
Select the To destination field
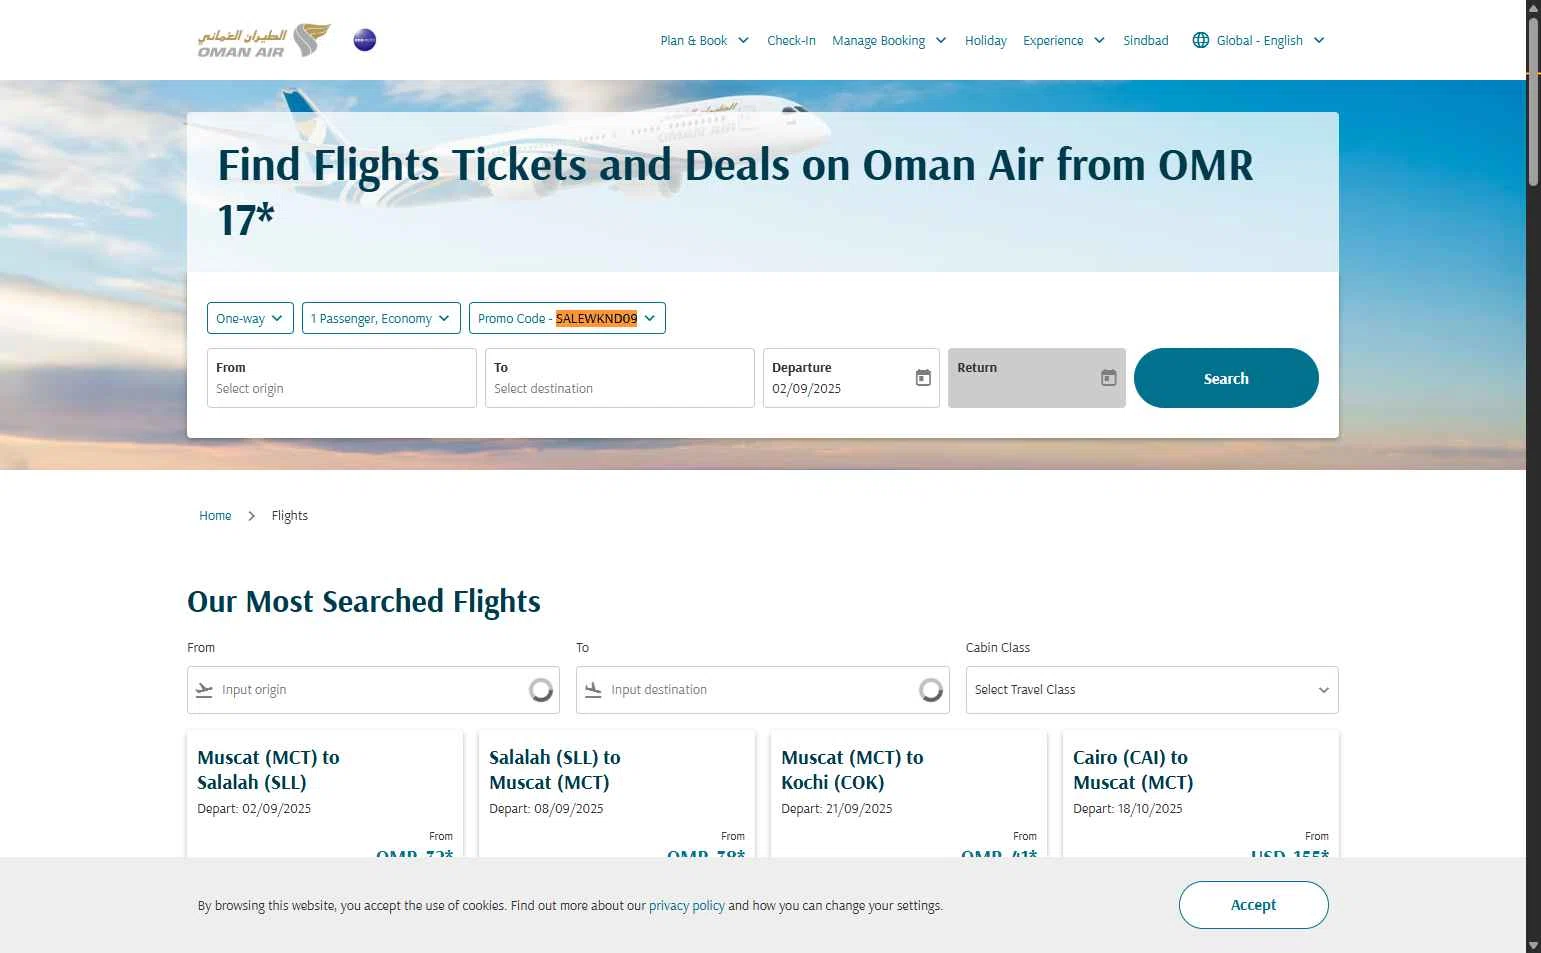pos(620,378)
